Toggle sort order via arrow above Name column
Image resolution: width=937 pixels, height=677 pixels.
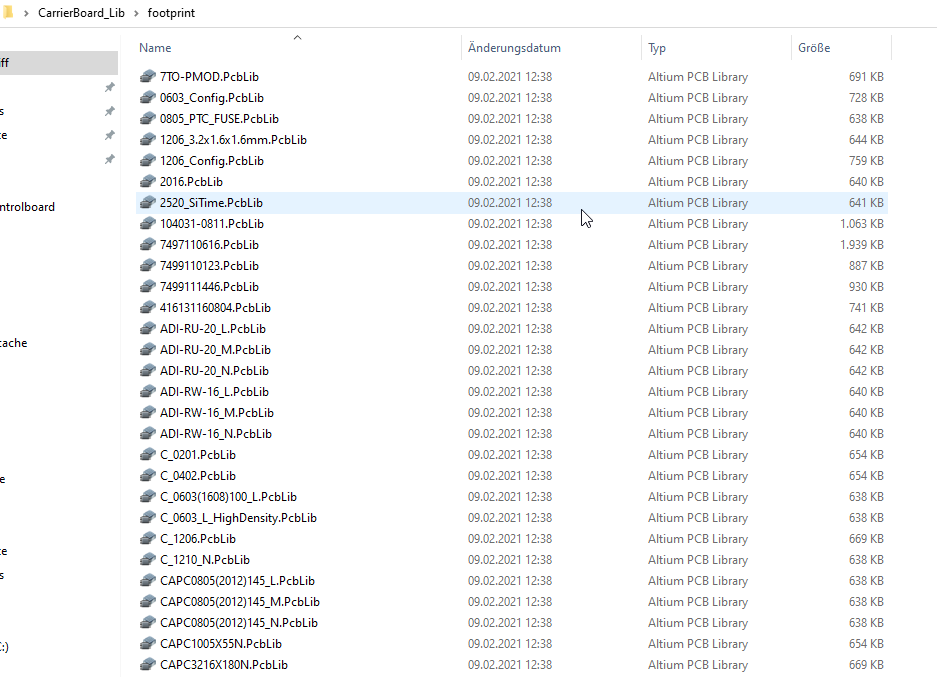(297, 38)
